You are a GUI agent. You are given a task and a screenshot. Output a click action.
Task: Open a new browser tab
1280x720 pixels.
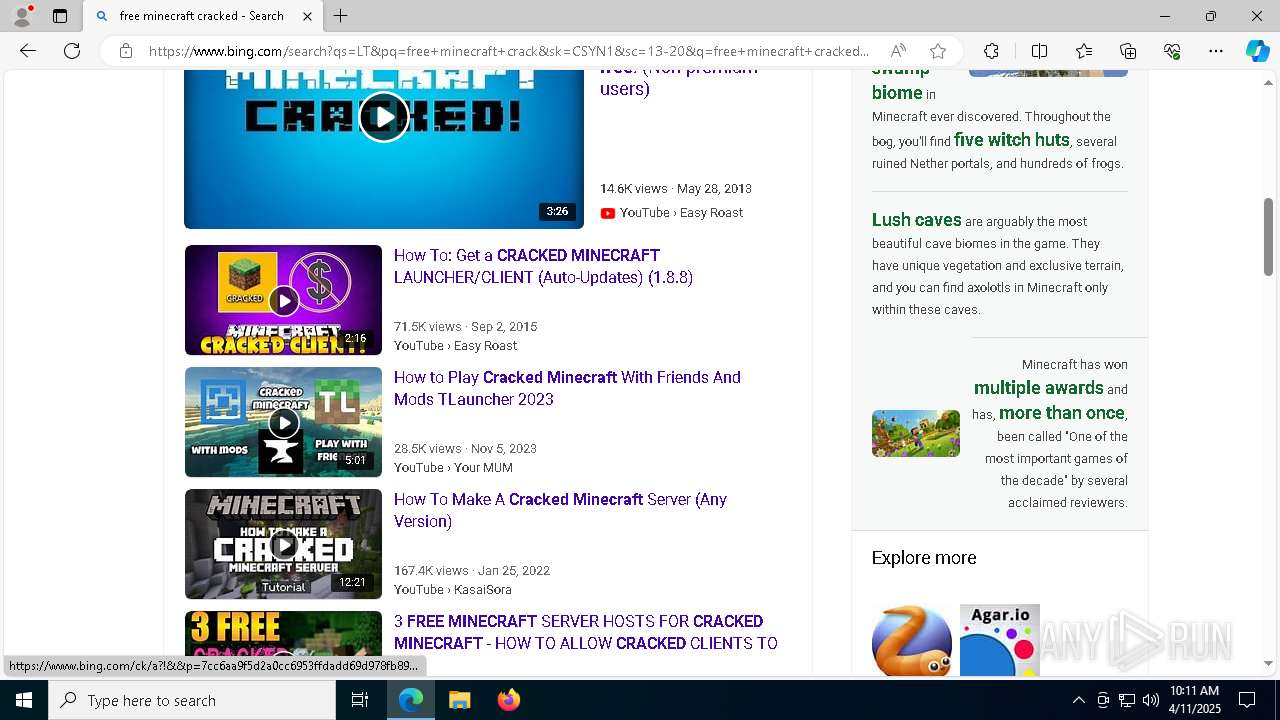coord(340,16)
